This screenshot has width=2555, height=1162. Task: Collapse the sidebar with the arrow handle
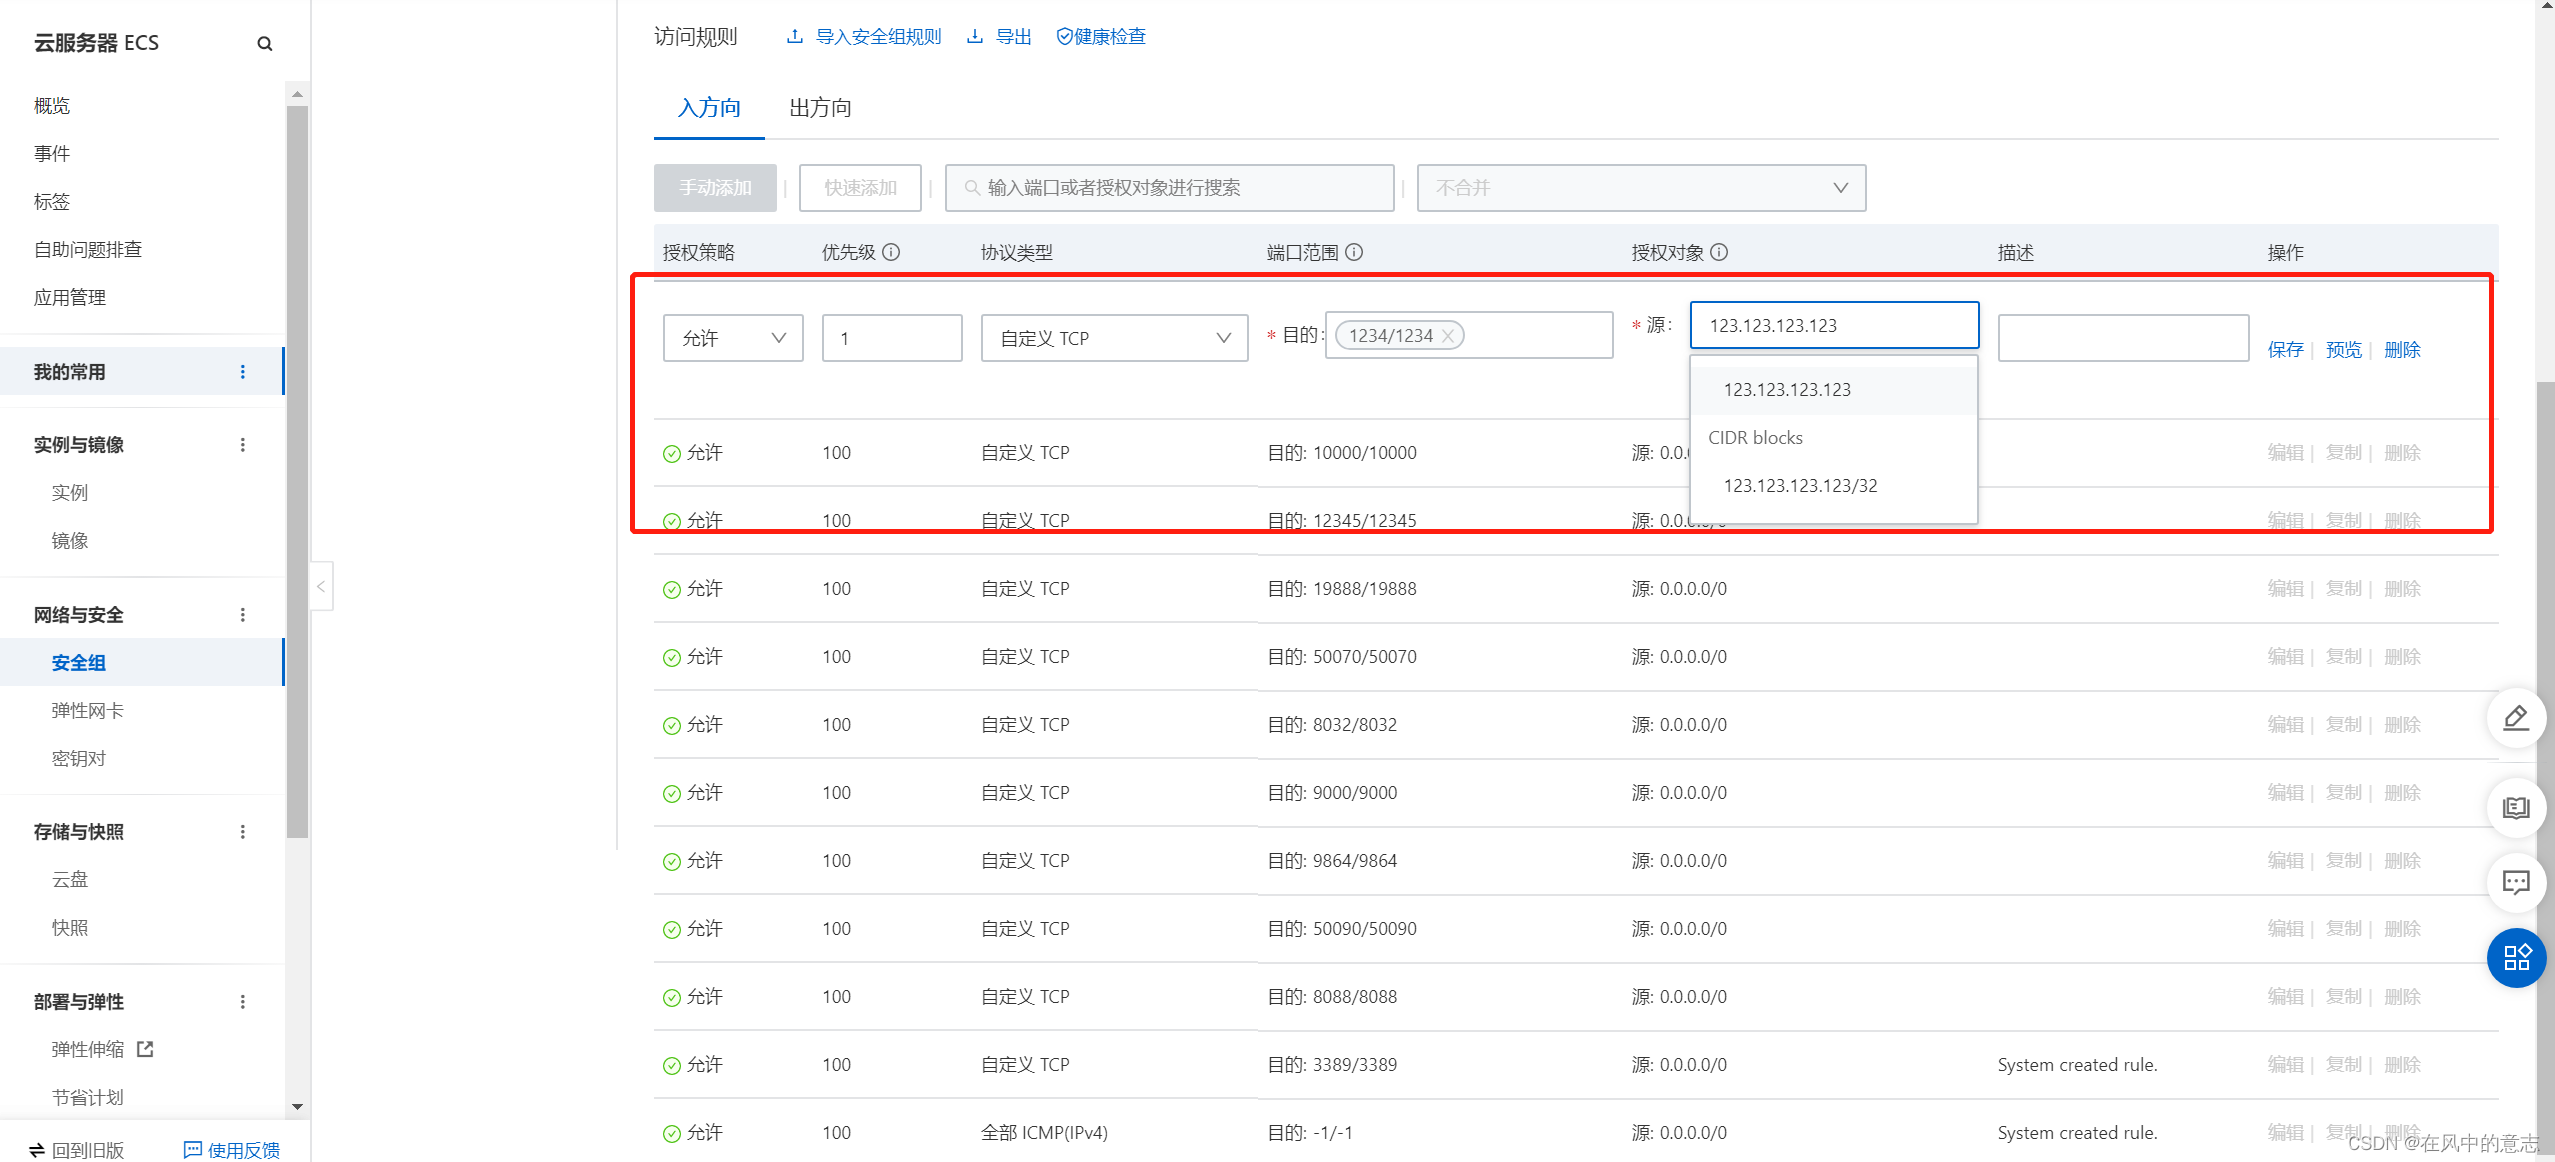[x=321, y=586]
